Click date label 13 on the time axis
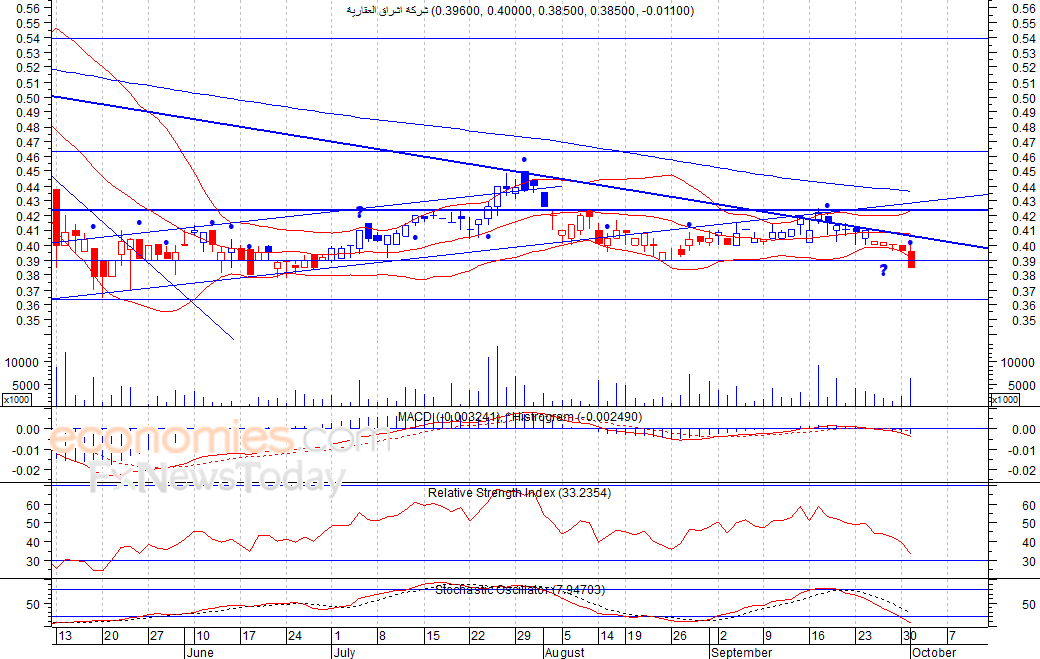The image size is (1040, 659). point(64,636)
